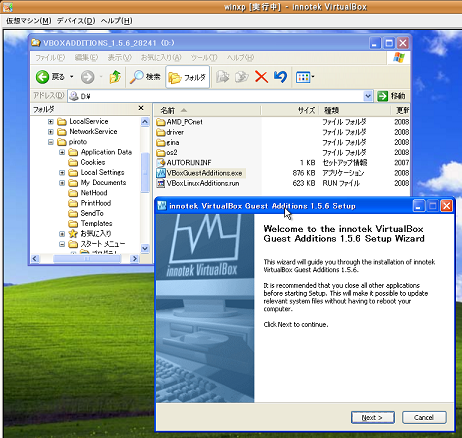462x438 pixels.
Task: Open 仮想マシン(M) VirtualBox menu
Action: (x=28, y=21)
